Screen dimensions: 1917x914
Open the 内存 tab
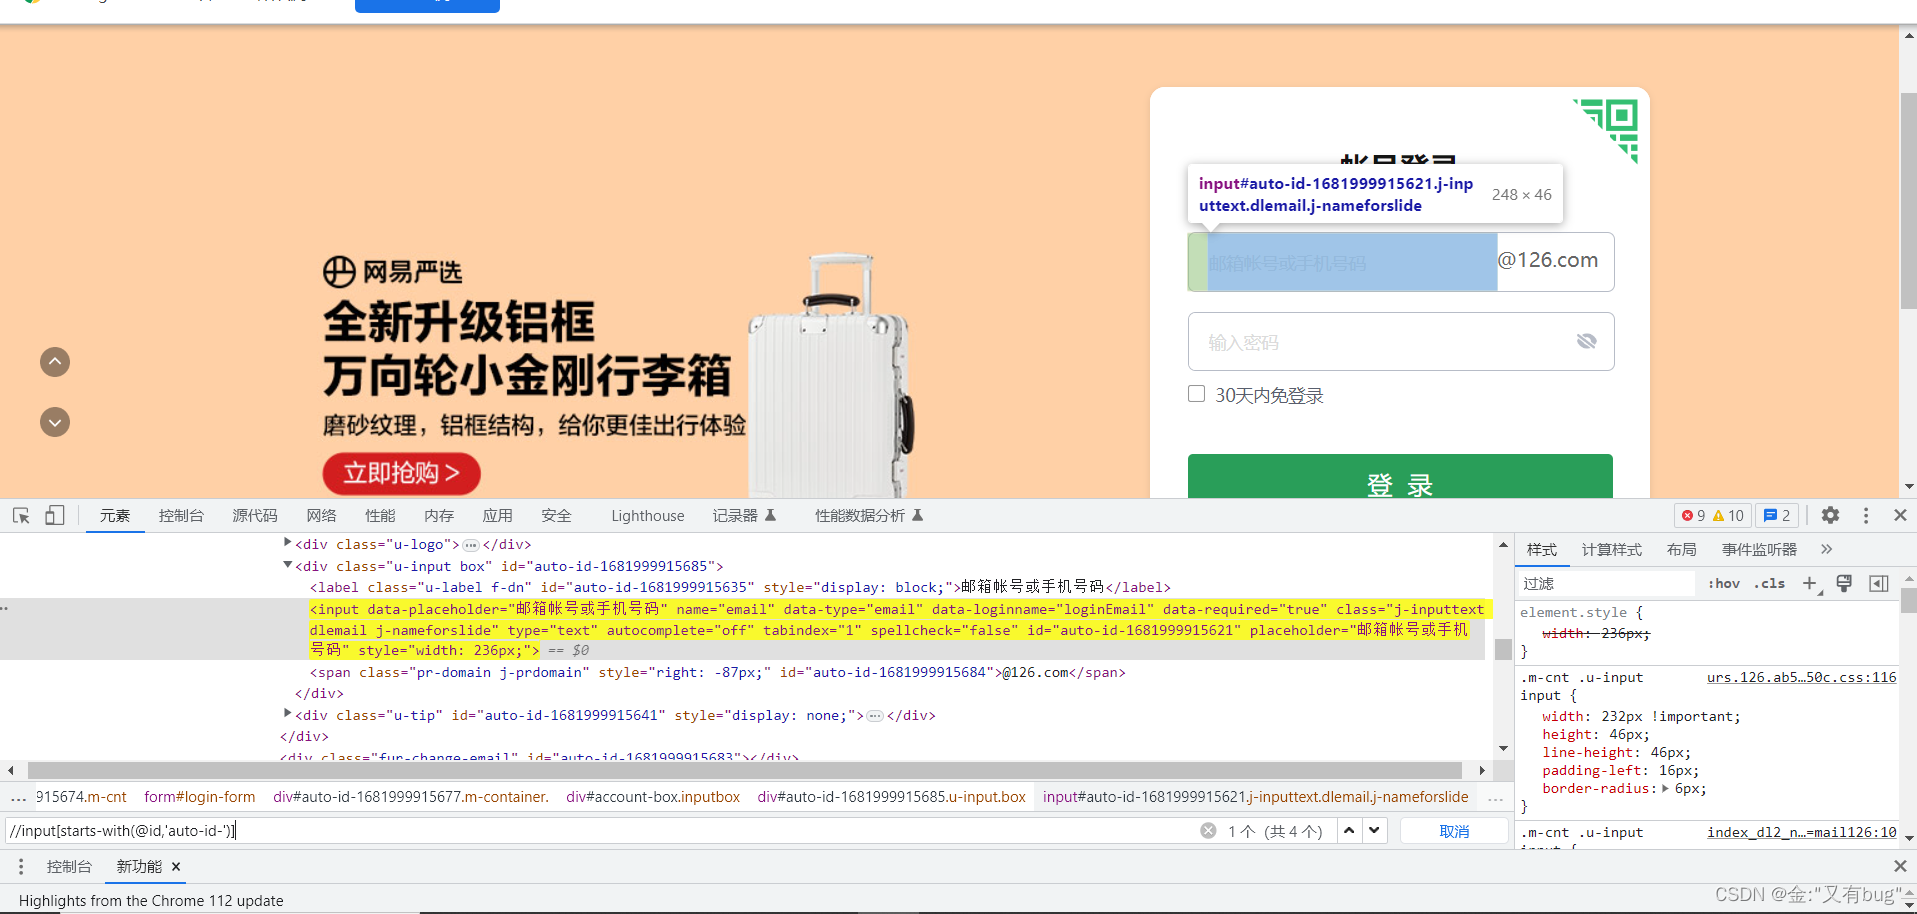point(439,516)
